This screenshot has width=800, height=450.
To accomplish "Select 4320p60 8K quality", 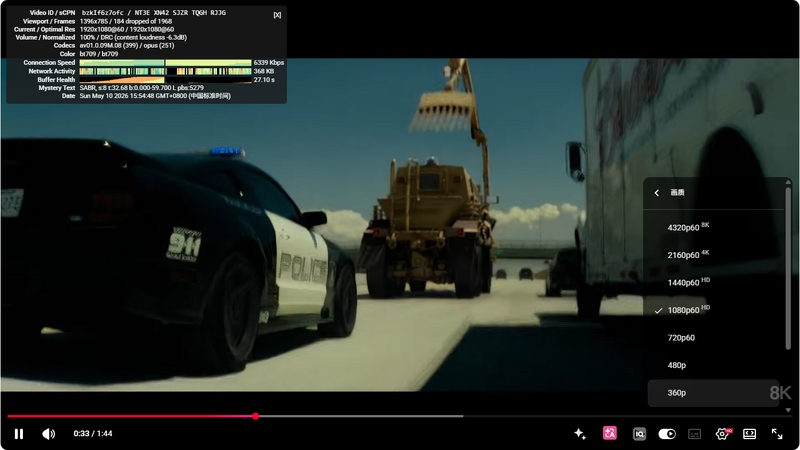I will (713, 228).
